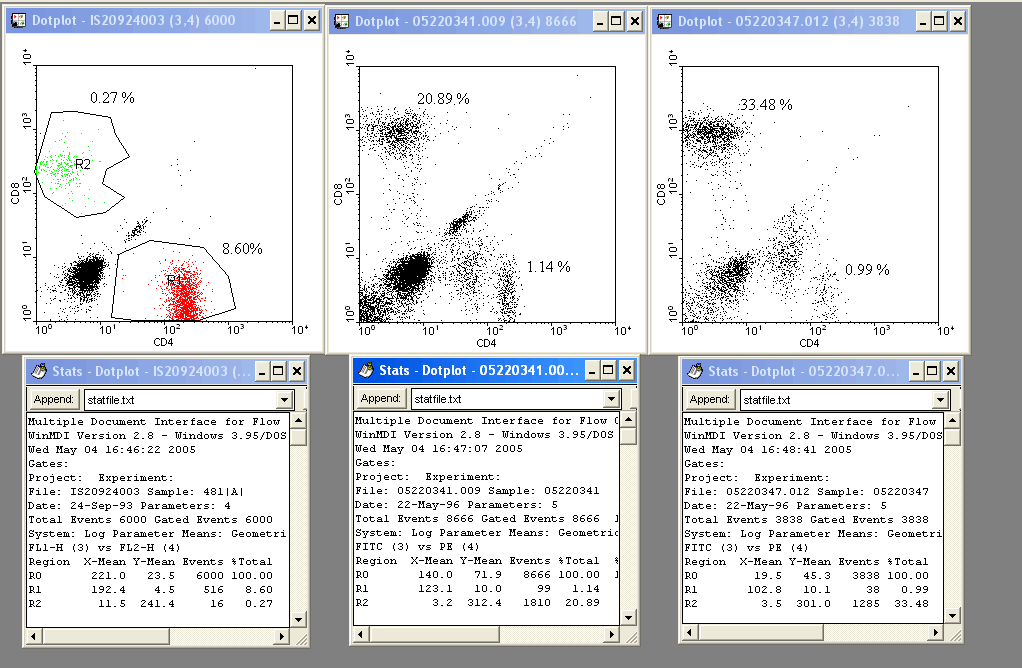
Task: Click the Dotplot 05220341.009 window system icon
Action: pyautogui.click(x=341, y=20)
